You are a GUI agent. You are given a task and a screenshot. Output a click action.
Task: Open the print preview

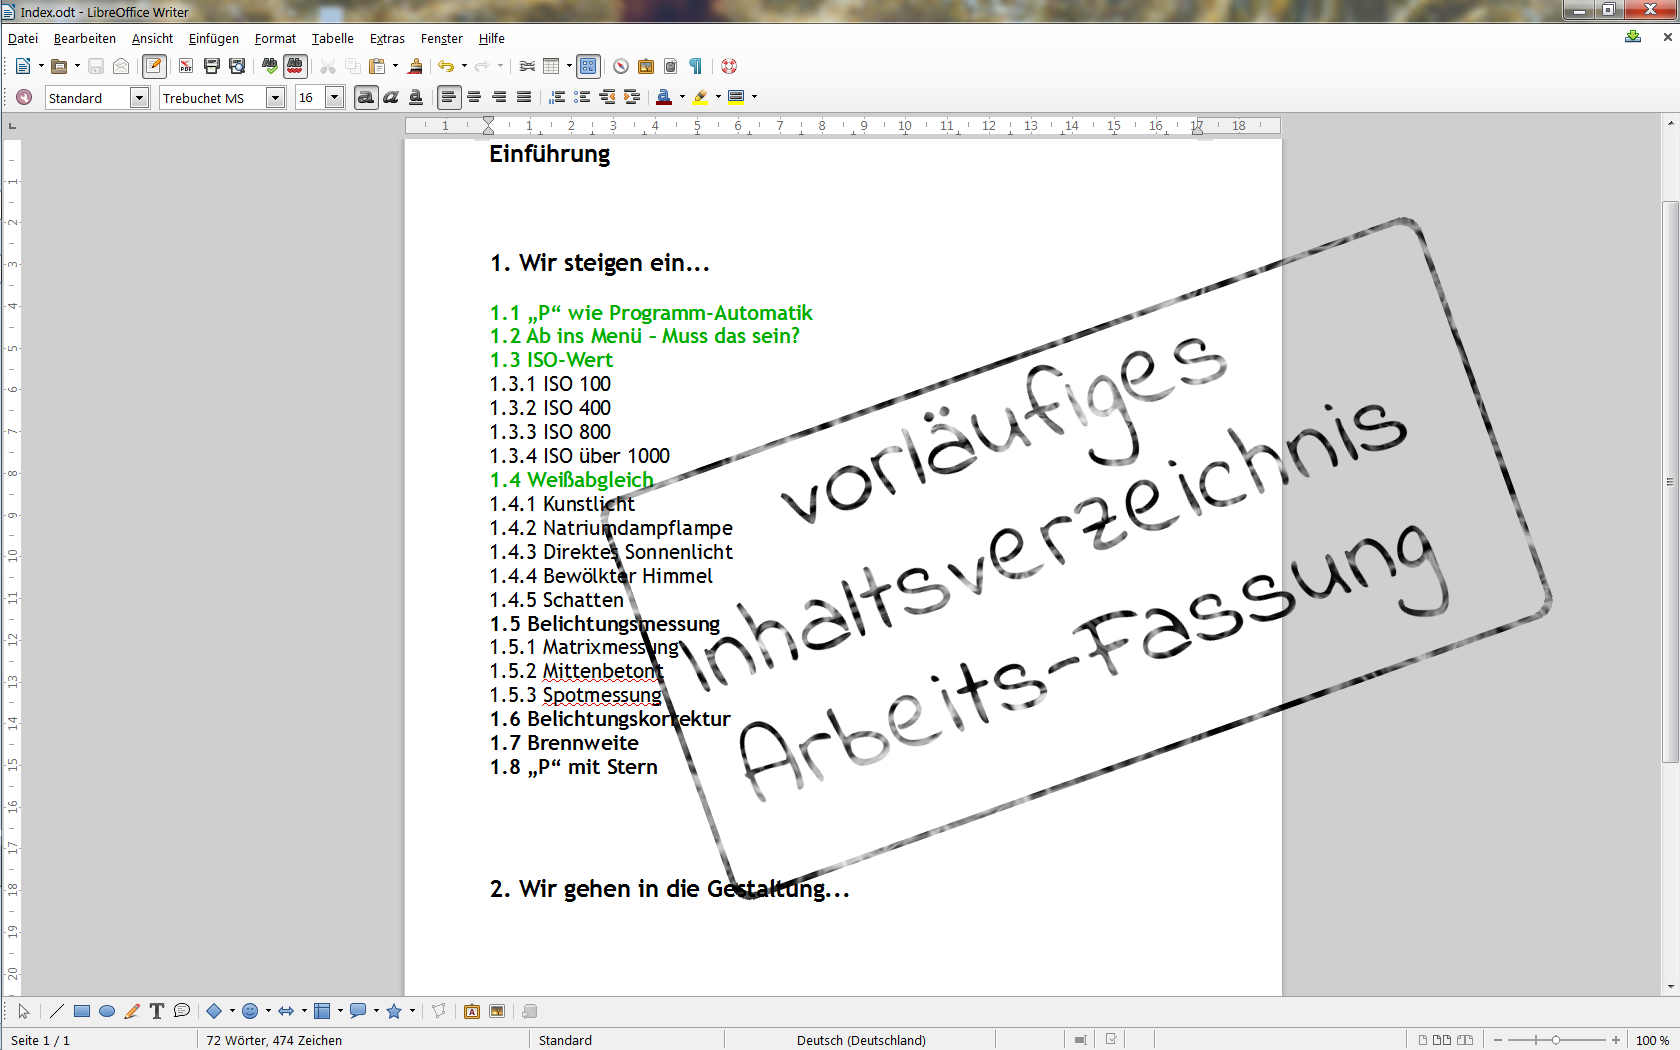(x=237, y=66)
